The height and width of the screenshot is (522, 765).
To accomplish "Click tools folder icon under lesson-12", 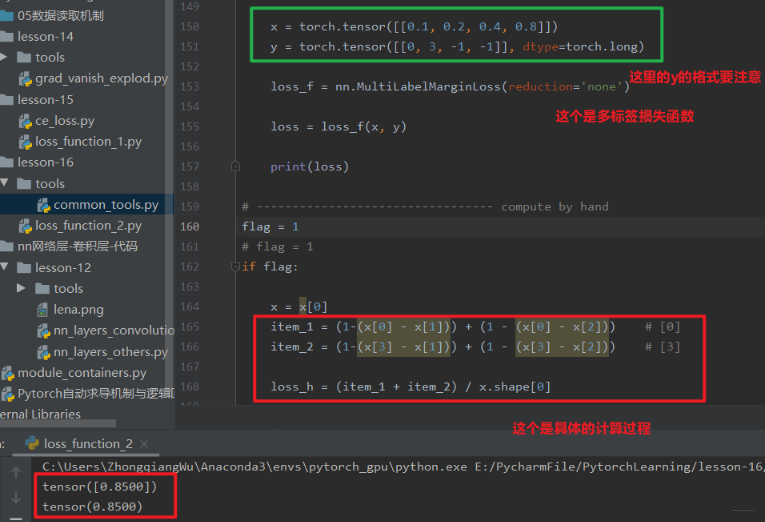I will [x=42, y=289].
